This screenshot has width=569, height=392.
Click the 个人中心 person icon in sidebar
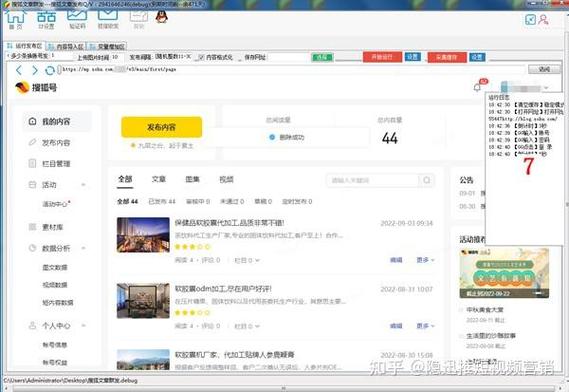[x=32, y=325]
